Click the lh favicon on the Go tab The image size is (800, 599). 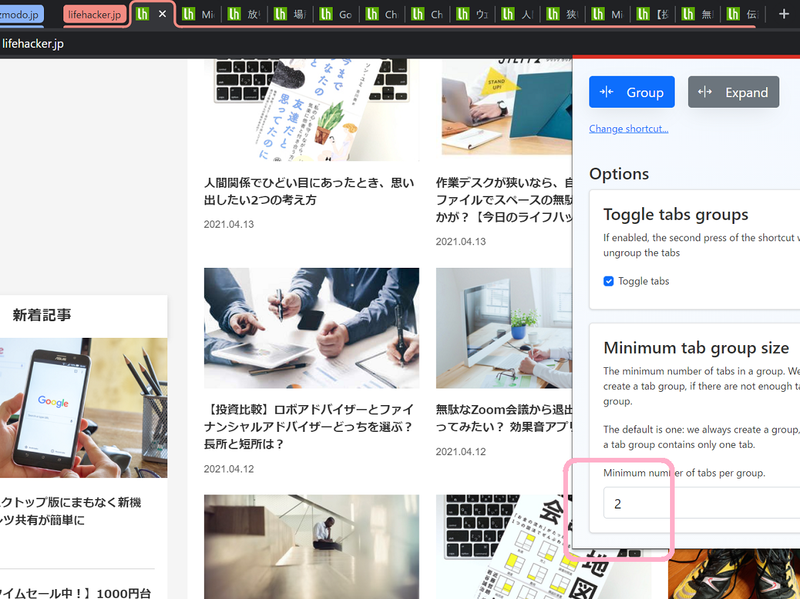click(x=327, y=14)
